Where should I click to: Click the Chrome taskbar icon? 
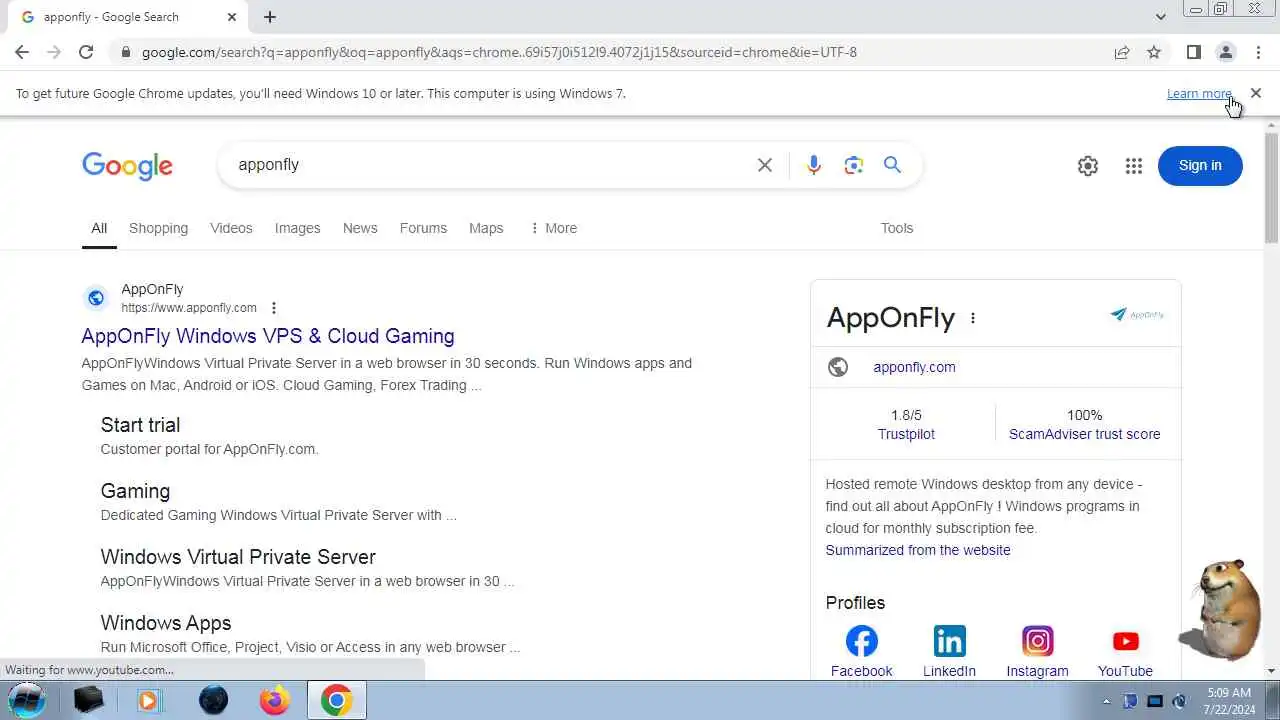coord(336,701)
